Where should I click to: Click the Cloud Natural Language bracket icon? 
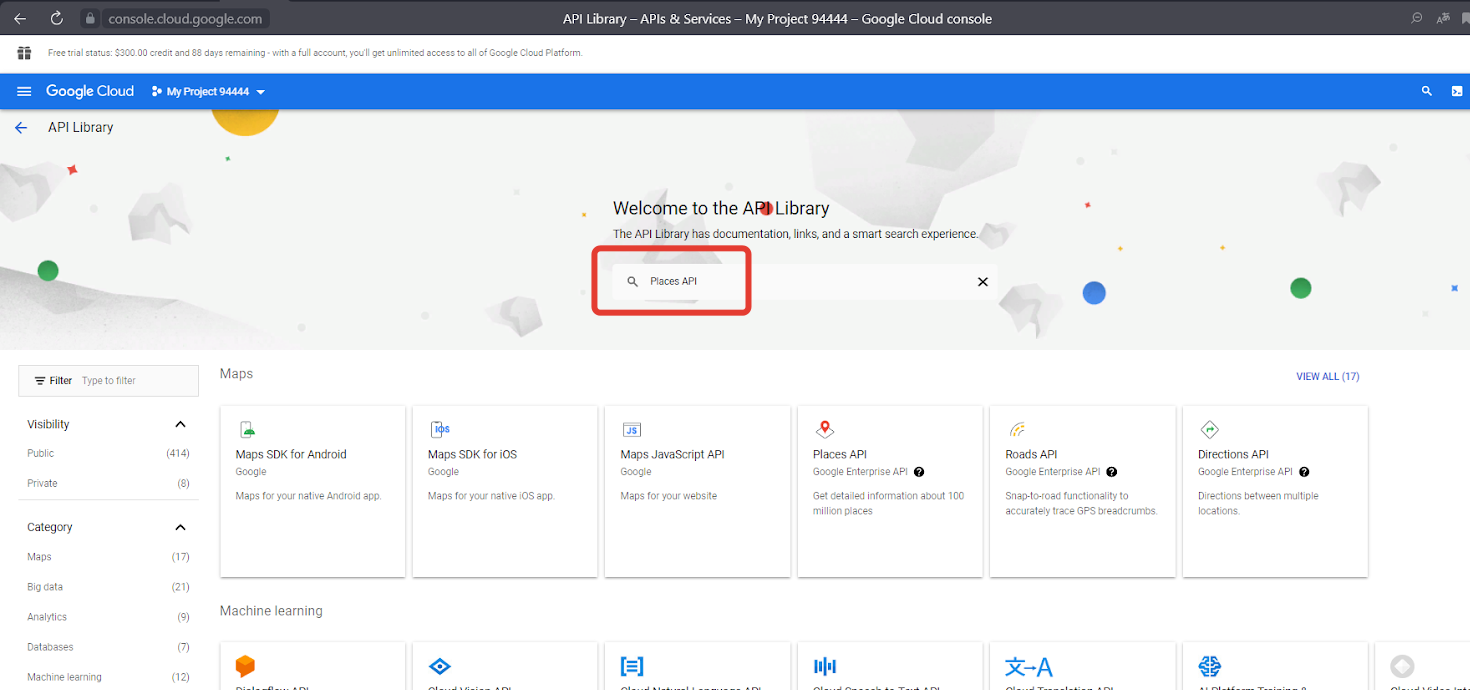tap(632, 666)
